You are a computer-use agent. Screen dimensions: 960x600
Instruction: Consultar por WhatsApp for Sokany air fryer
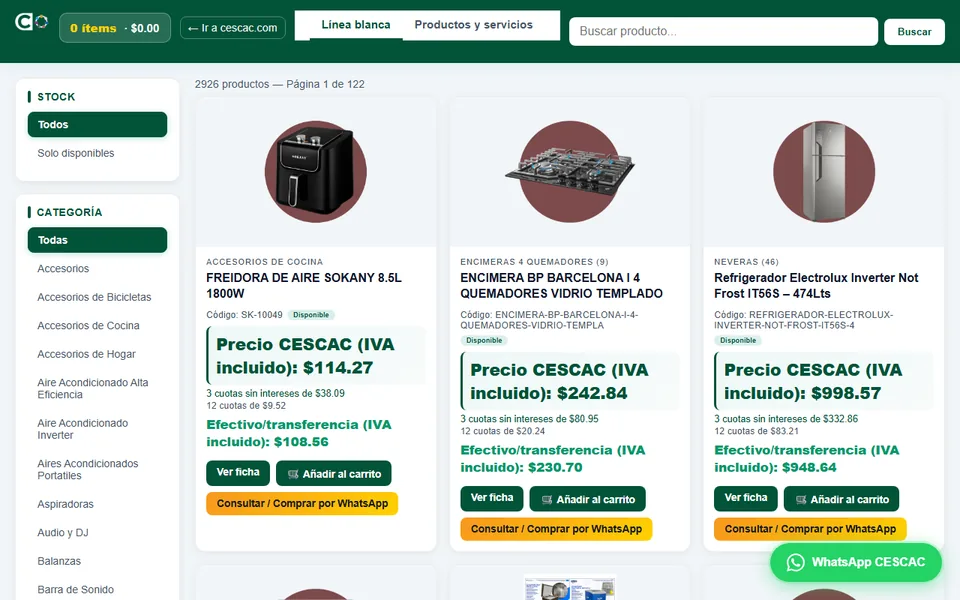click(302, 503)
